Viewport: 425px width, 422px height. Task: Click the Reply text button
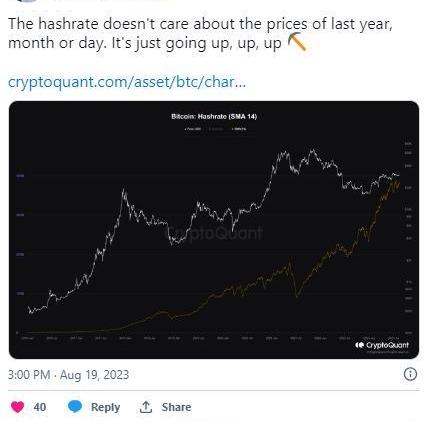tap(105, 407)
